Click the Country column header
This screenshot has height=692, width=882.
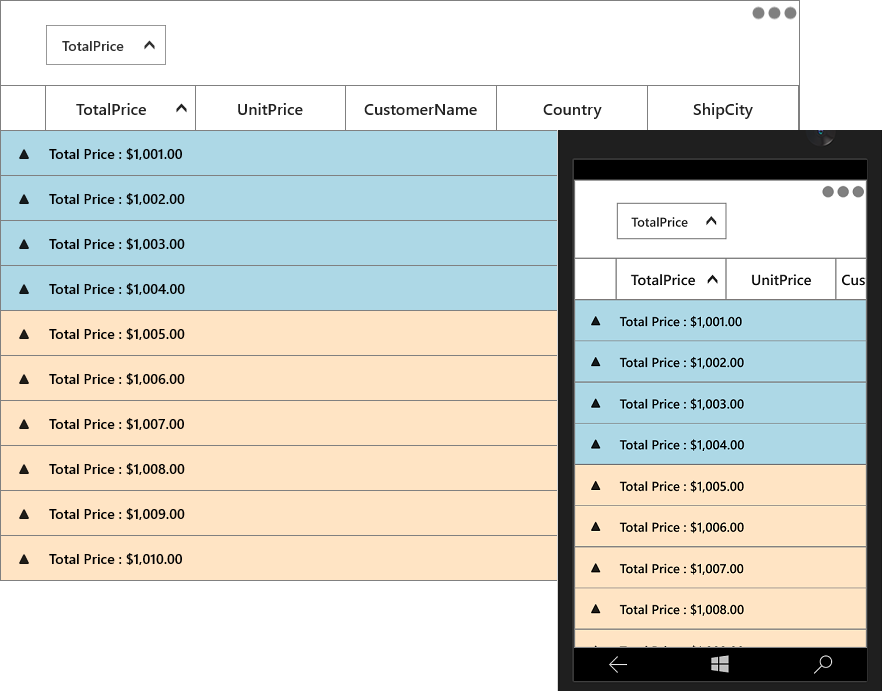pos(572,109)
